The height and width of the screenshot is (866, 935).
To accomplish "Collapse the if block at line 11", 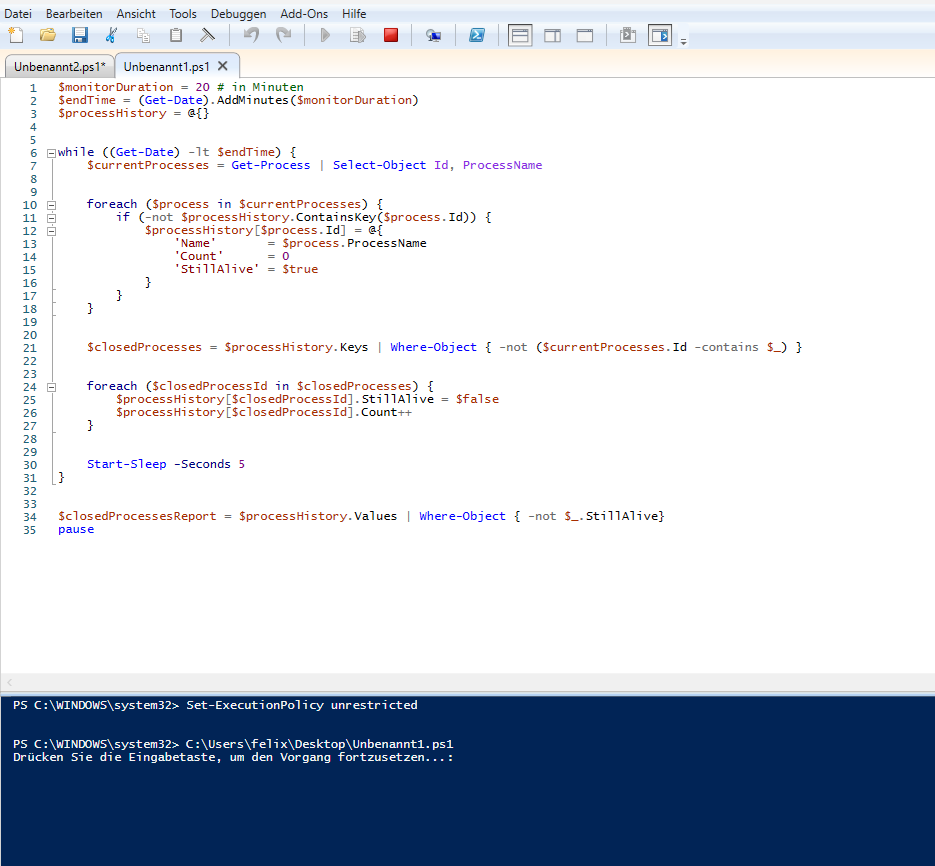I will [51, 218].
